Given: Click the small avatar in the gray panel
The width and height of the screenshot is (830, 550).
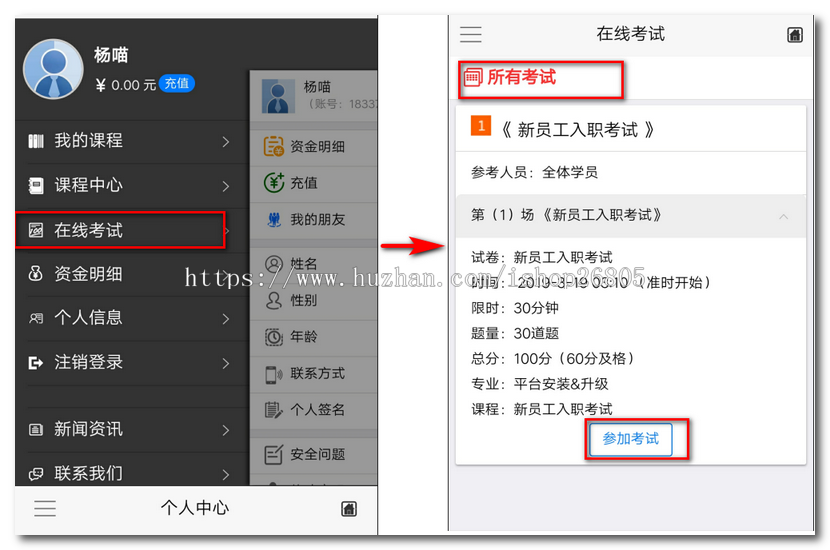Looking at the screenshot, I should [278, 96].
